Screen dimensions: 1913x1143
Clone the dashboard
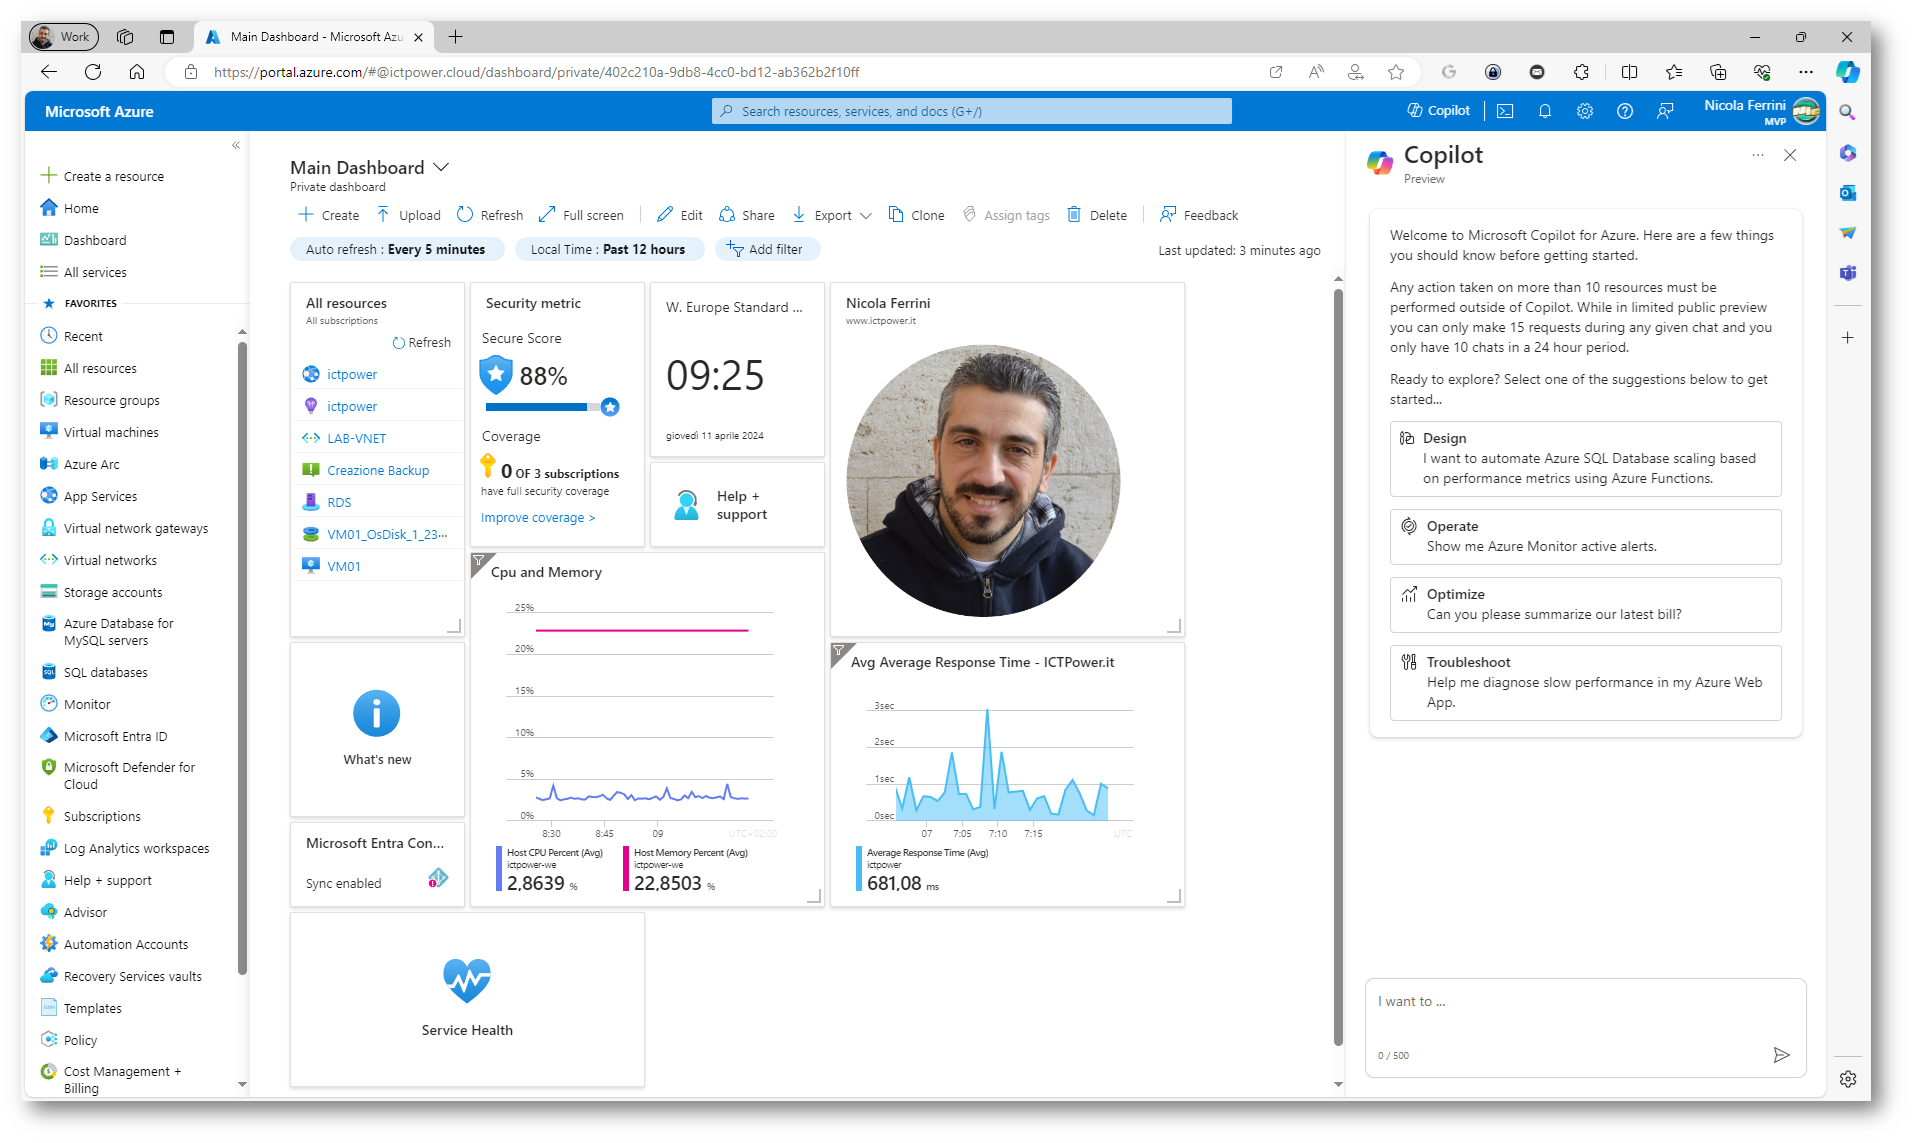[916, 215]
